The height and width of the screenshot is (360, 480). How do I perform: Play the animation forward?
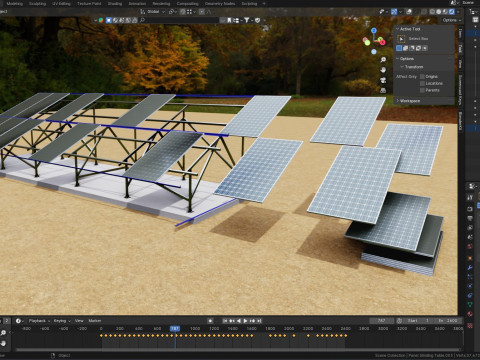click(x=246, y=321)
